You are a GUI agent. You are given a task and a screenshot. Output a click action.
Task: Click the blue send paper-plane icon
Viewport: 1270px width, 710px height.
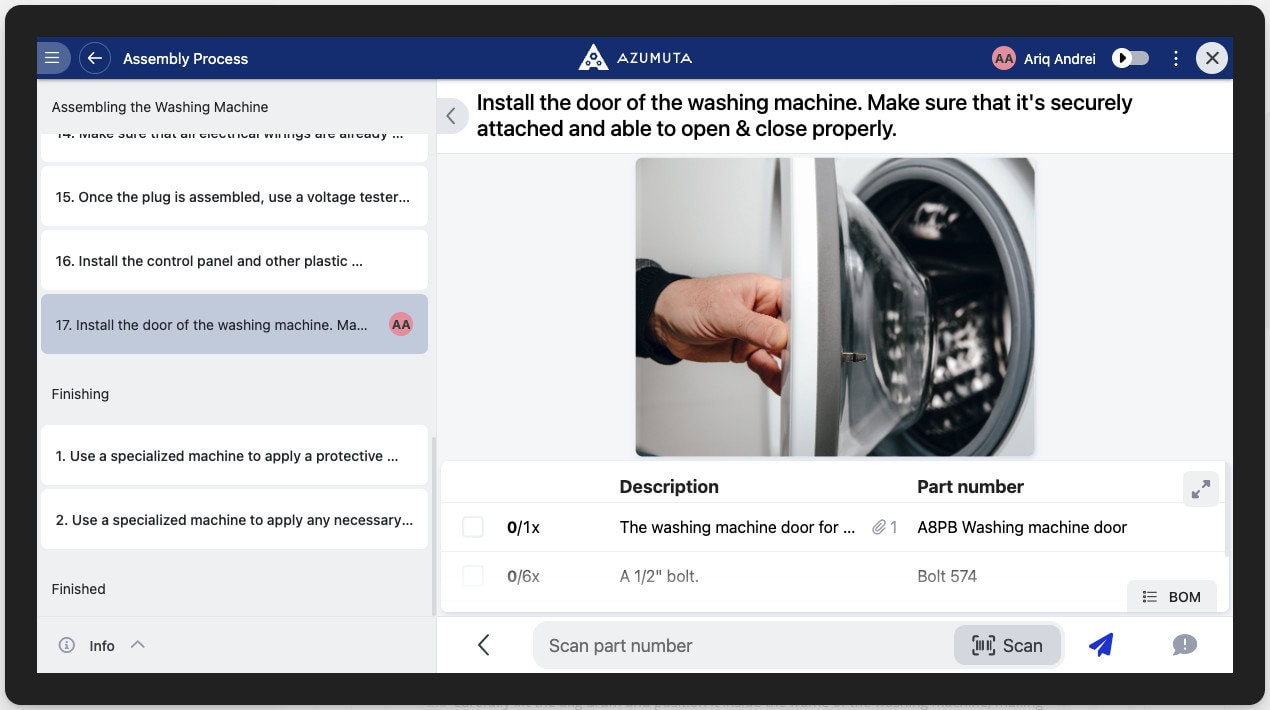pyautogui.click(x=1101, y=645)
